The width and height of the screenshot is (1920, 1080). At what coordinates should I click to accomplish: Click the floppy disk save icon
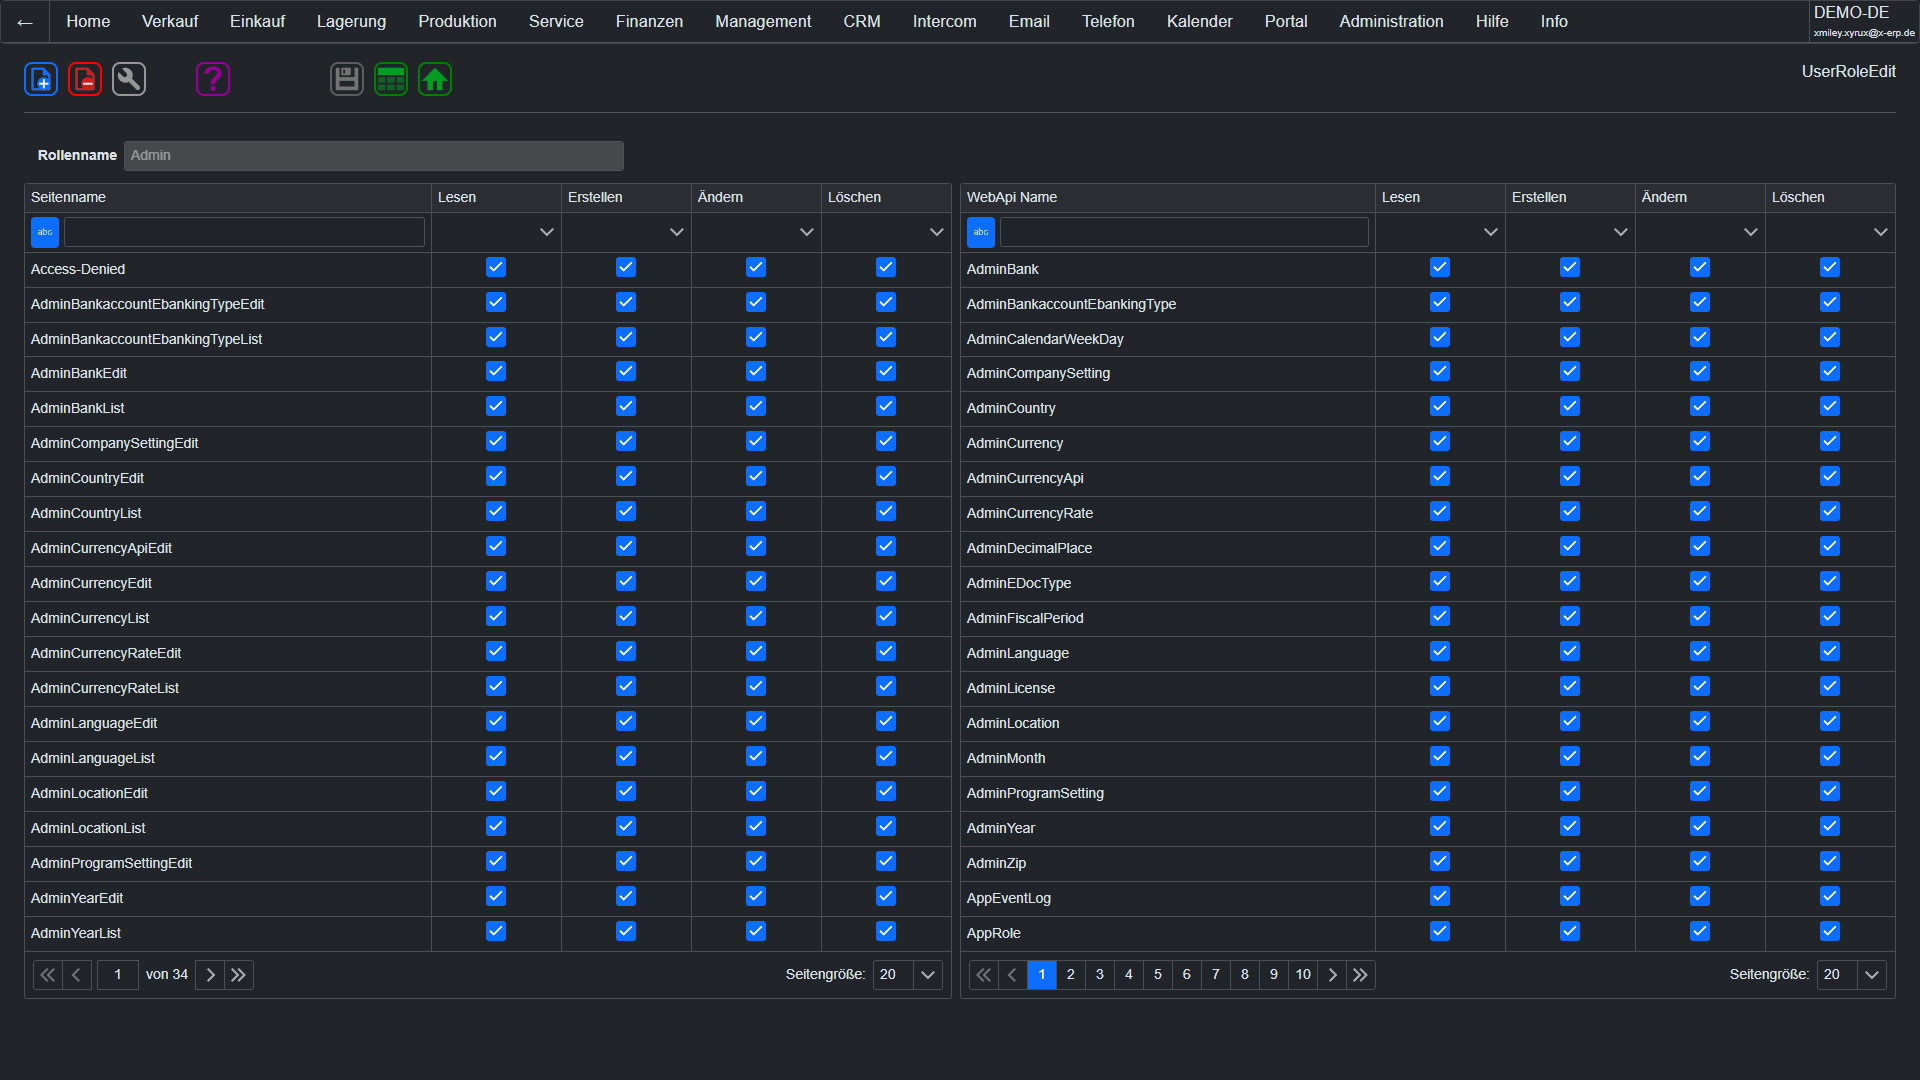347,79
